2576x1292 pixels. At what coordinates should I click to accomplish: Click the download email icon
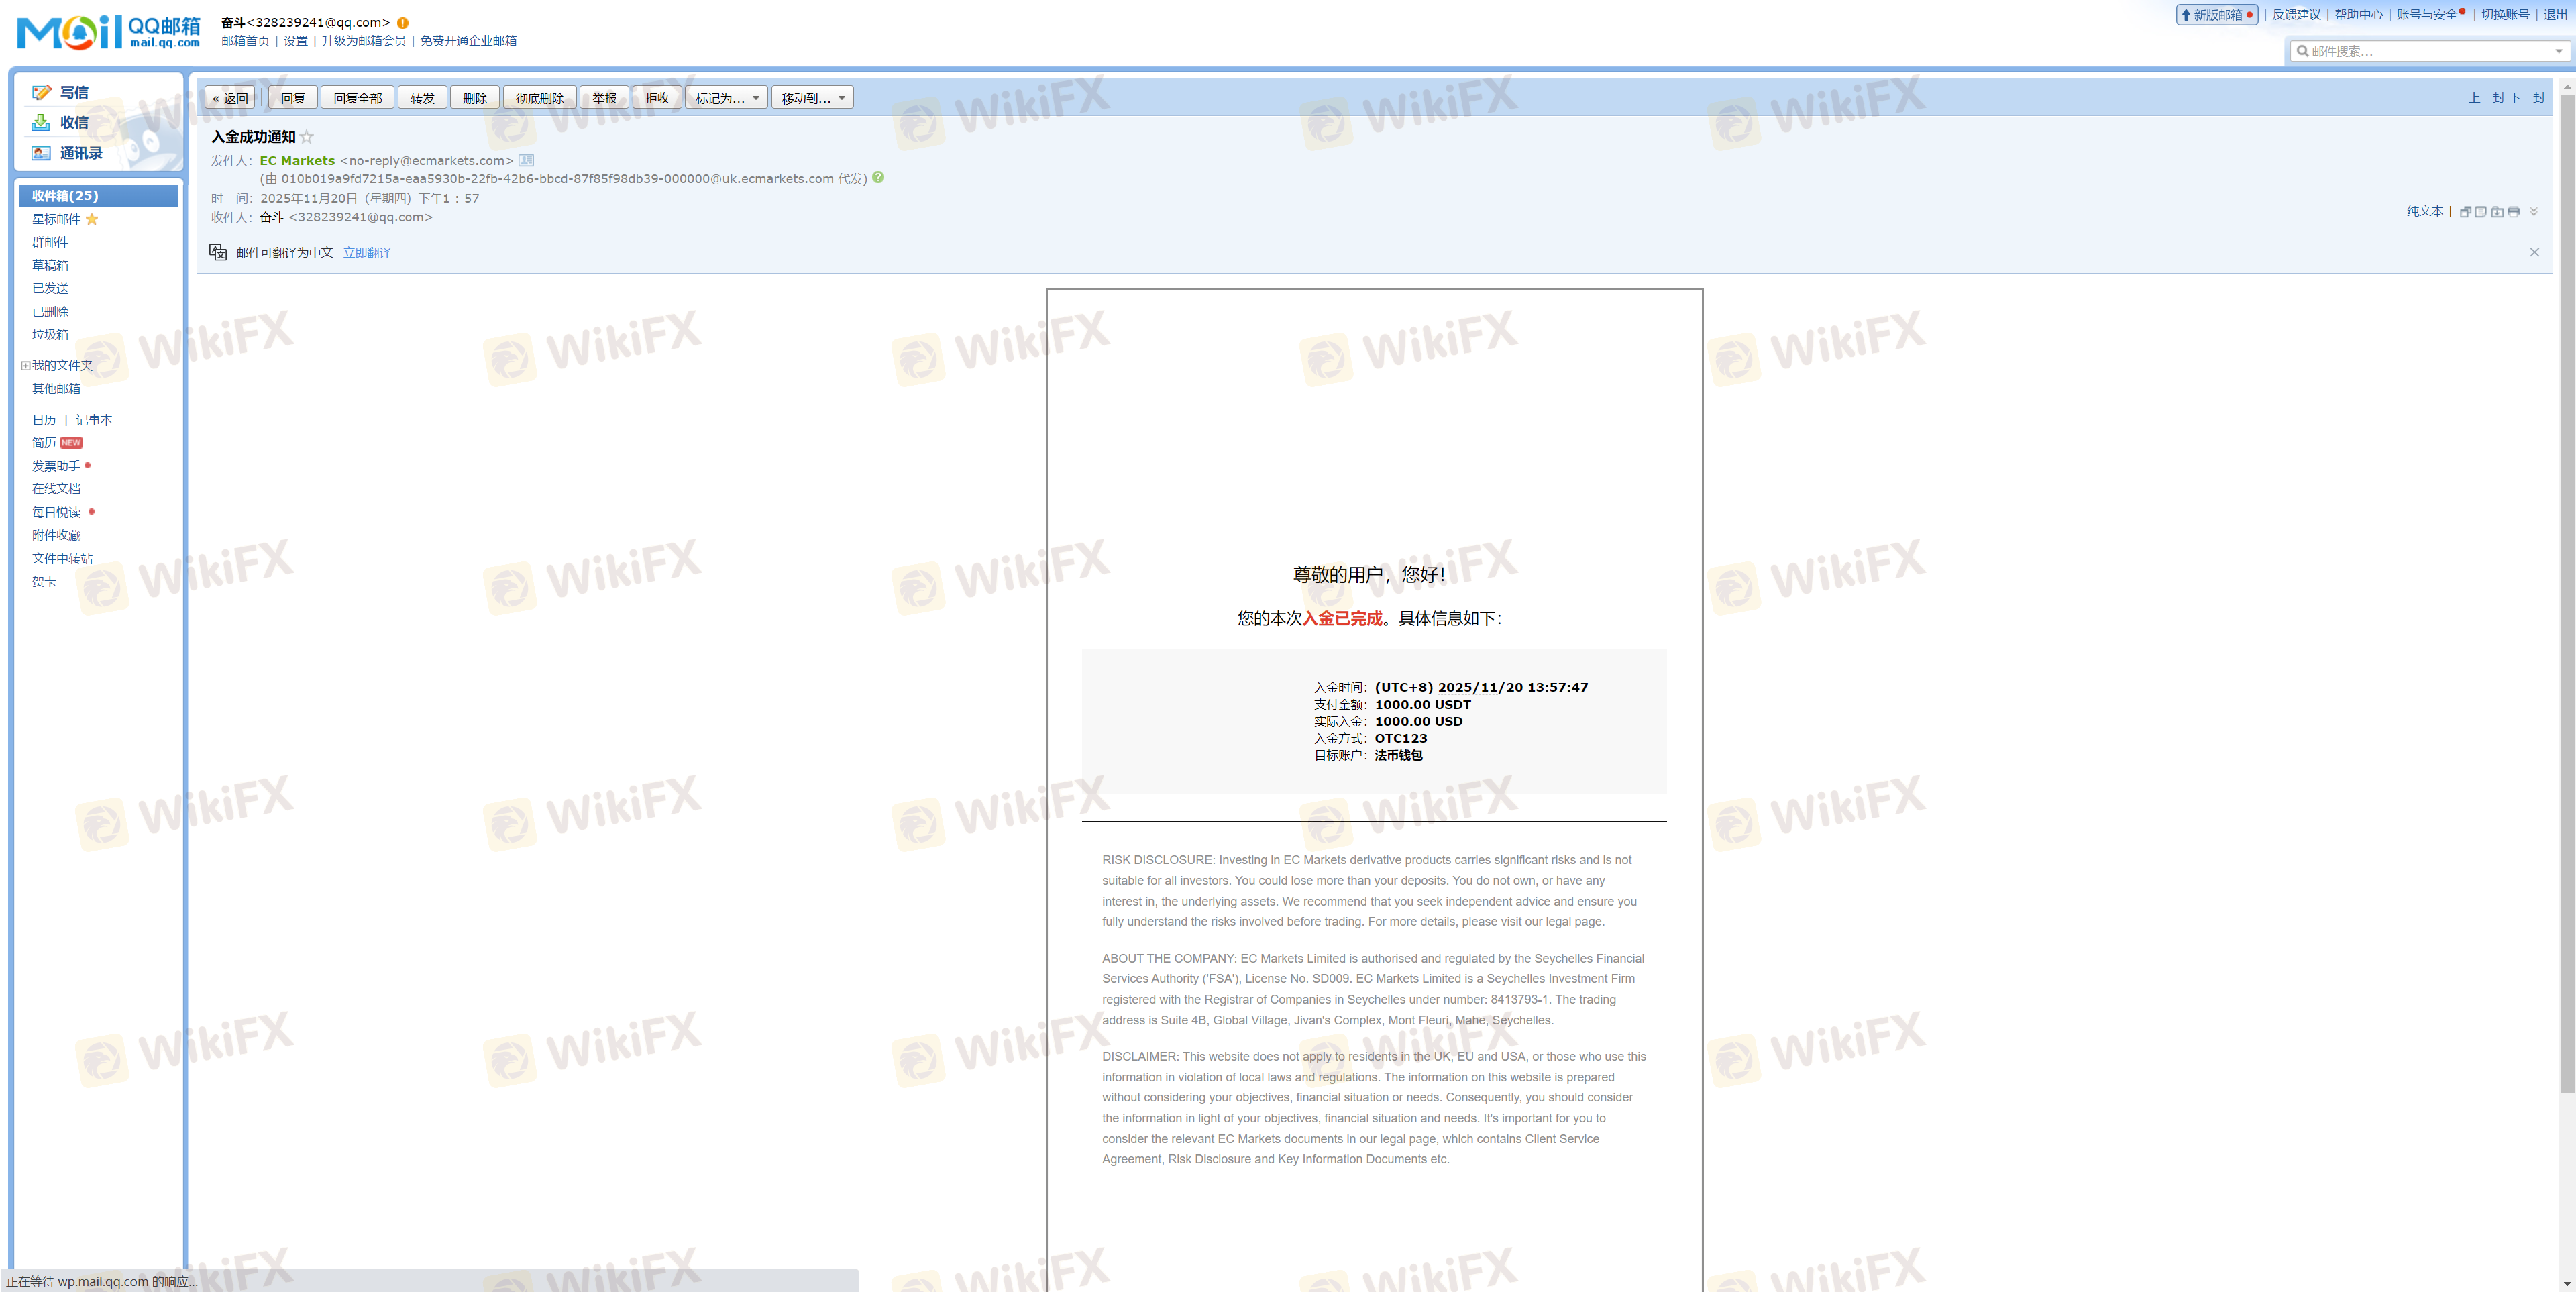2497,212
